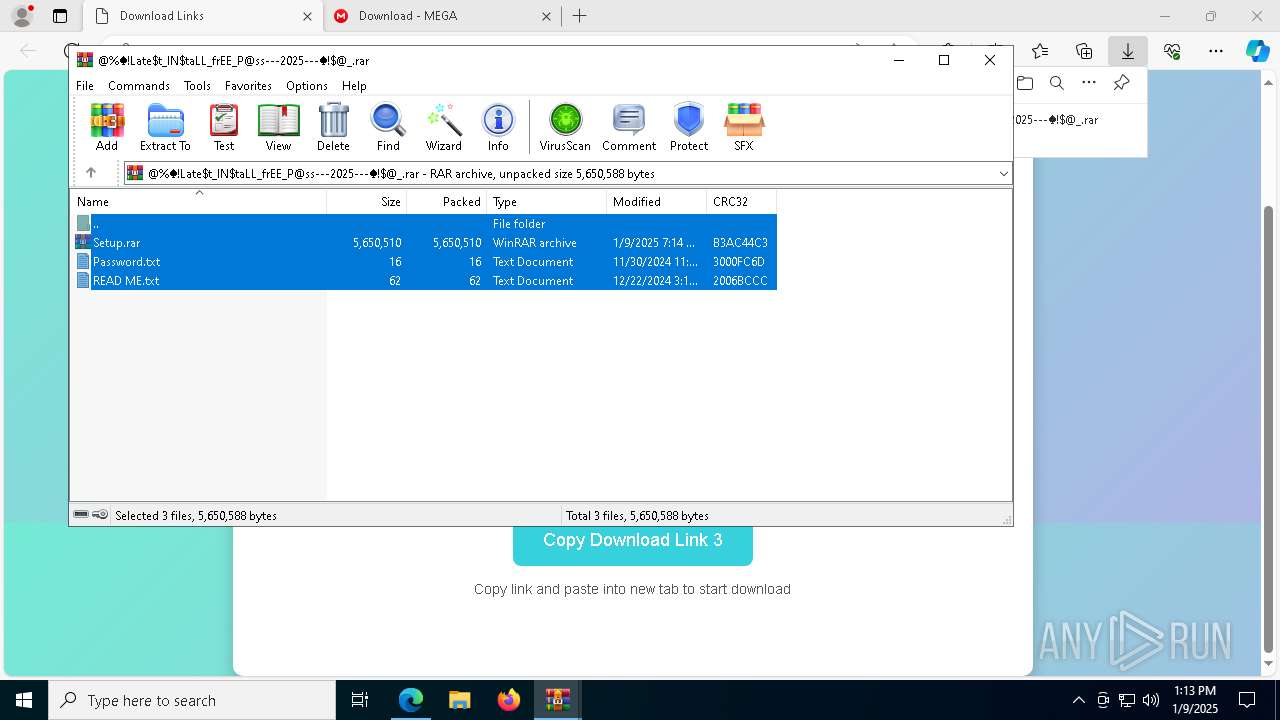Image resolution: width=1280 pixels, height=720 pixels.
Task: Click the Edge profile avatar icon
Action: [21, 16]
